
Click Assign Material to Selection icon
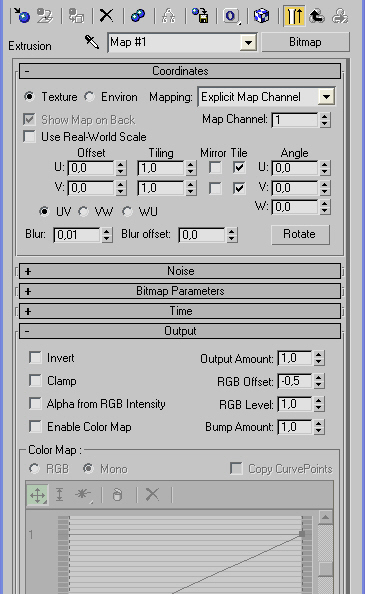click(76, 16)
